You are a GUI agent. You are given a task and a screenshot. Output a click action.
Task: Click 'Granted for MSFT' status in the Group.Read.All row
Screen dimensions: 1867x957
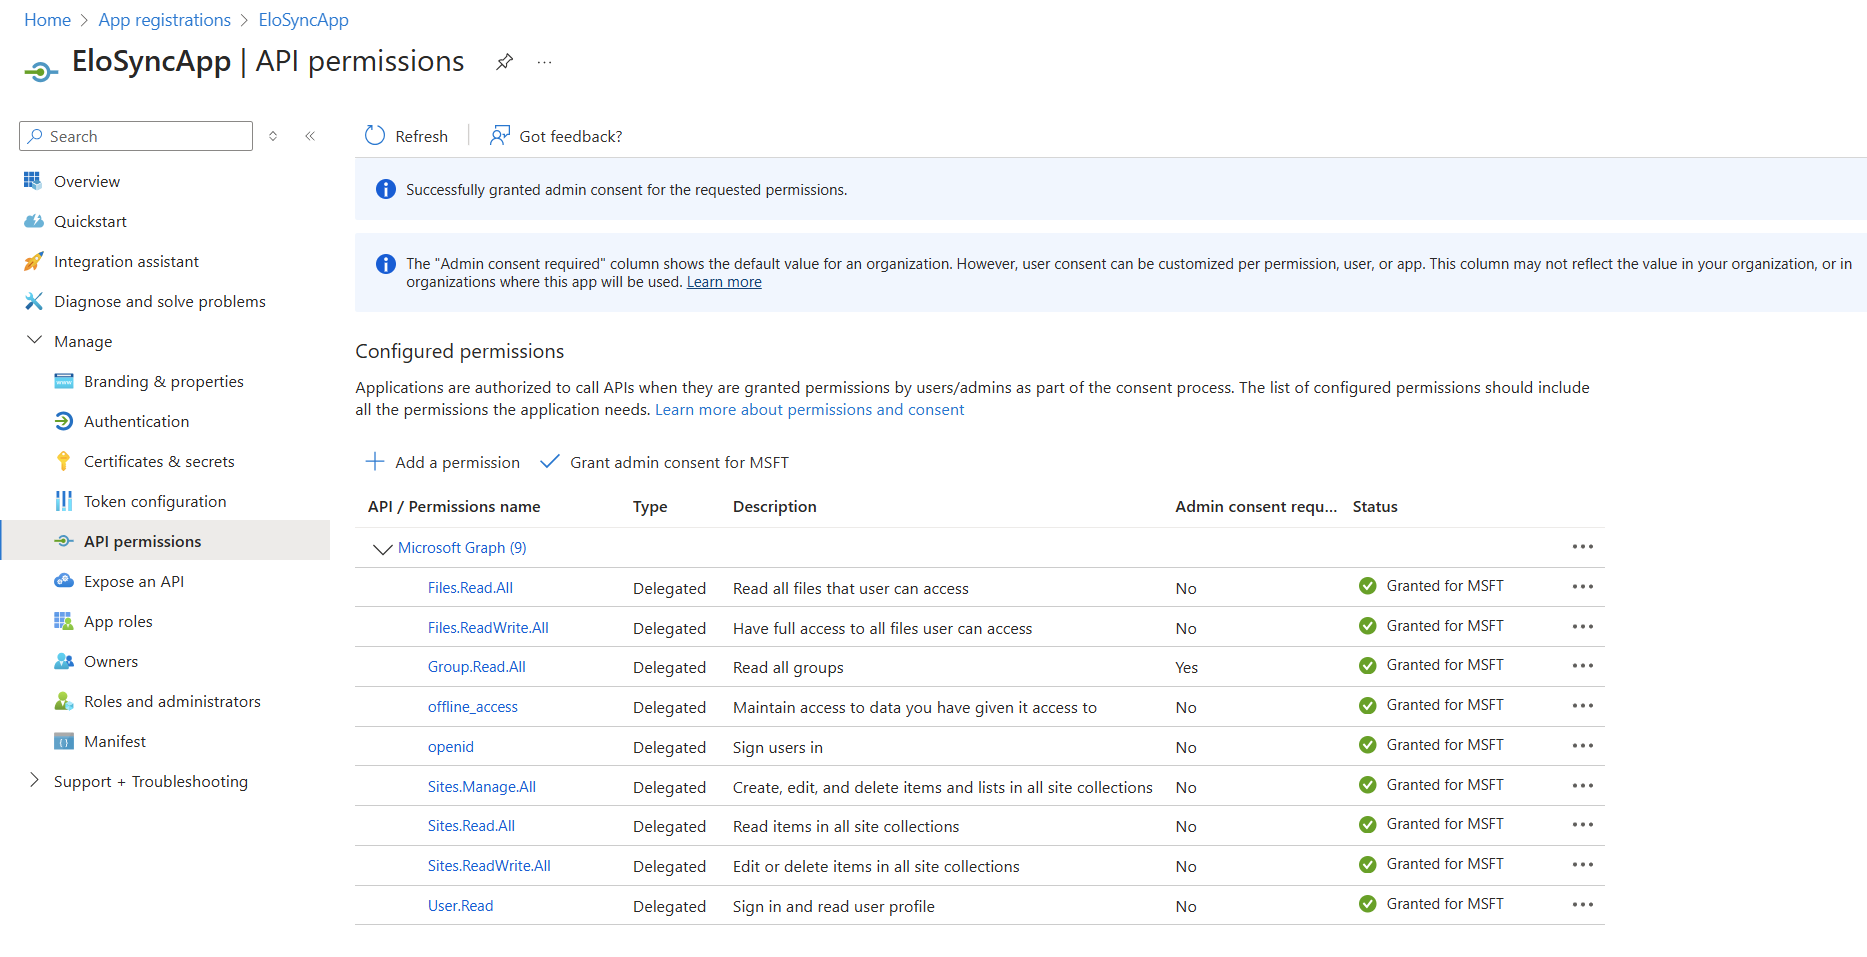pyautogui.click(x=1445, y=665)
